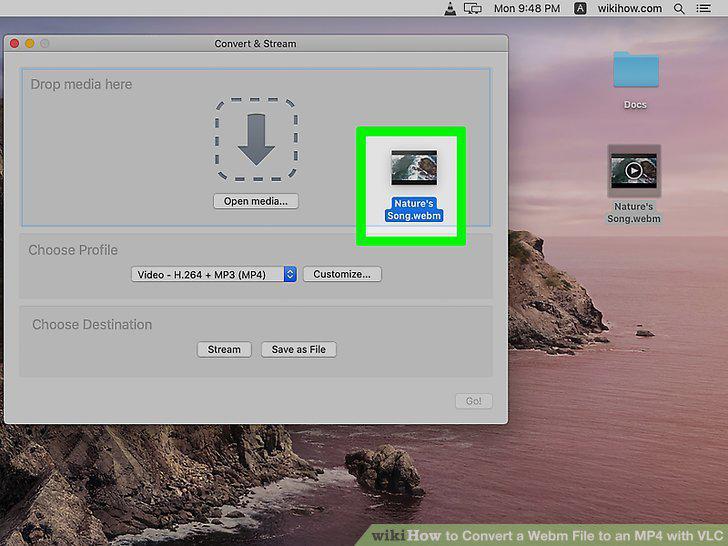Close the Convert & Stream window
This screenshot has width=728, height=546.
point(14,43)
